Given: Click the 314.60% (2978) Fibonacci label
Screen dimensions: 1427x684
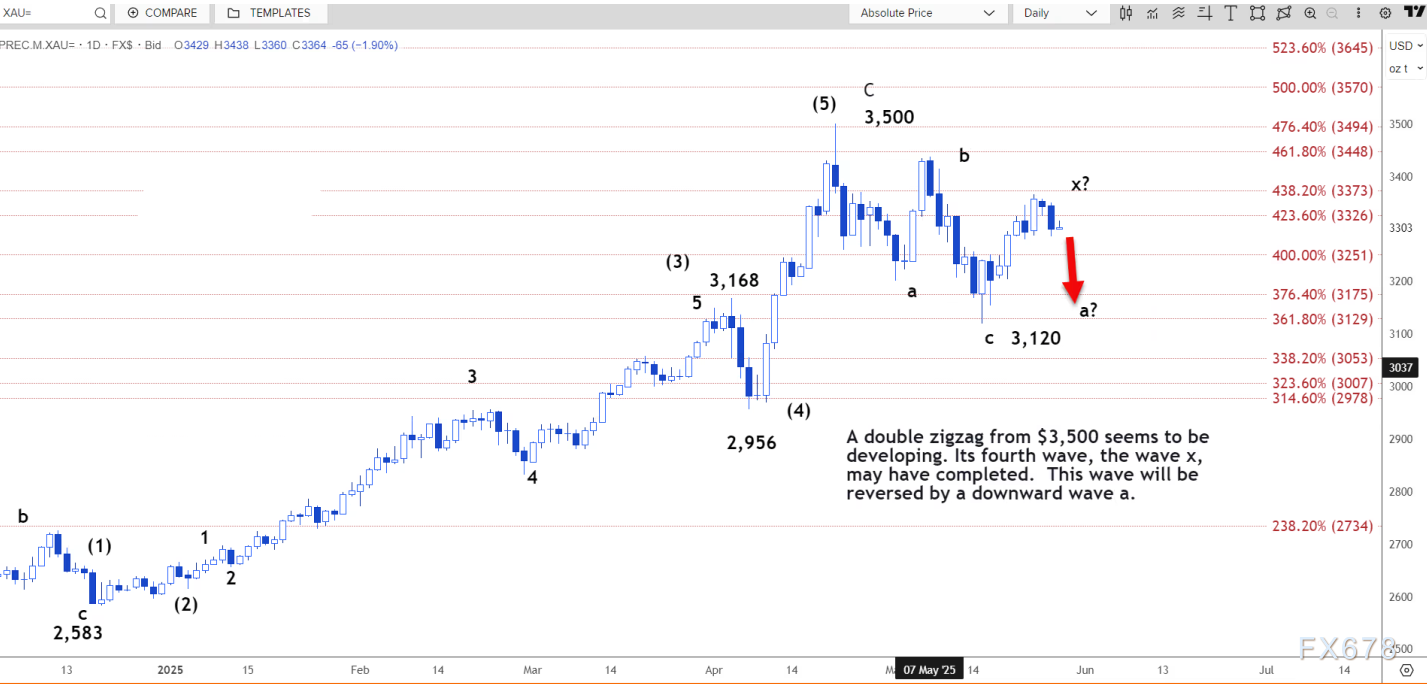Looking at the screenshot, I should point(1321,397).
